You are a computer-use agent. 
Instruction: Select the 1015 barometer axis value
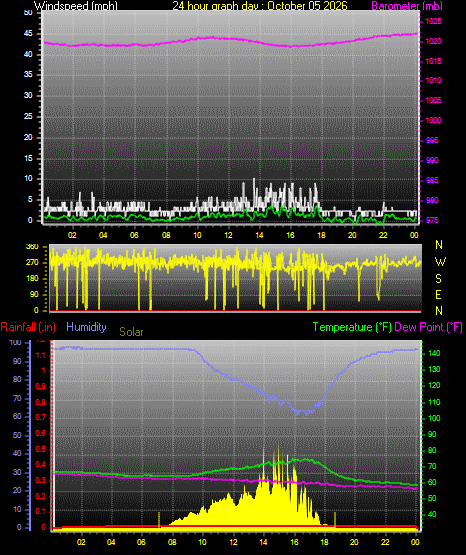pos(433,61)
